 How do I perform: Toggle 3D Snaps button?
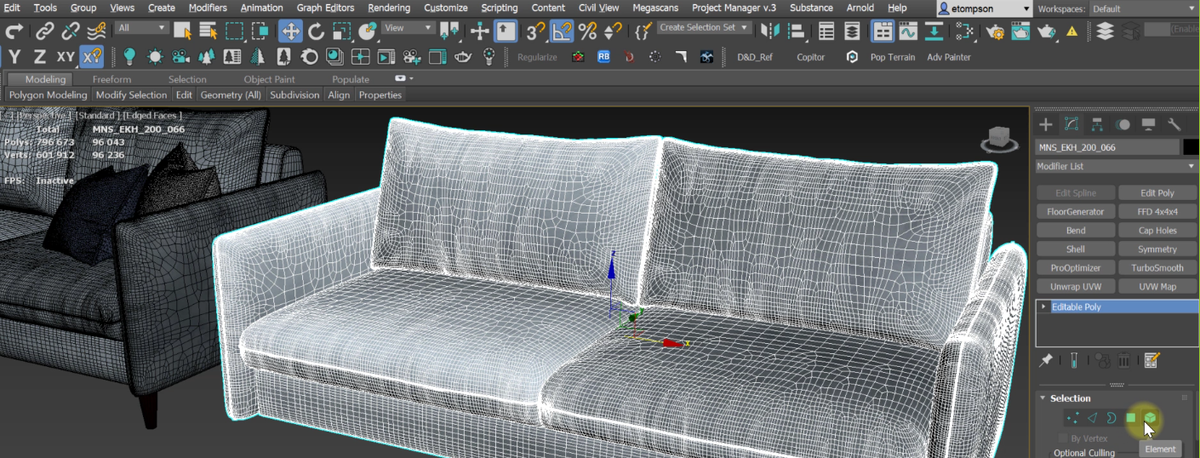536,31
